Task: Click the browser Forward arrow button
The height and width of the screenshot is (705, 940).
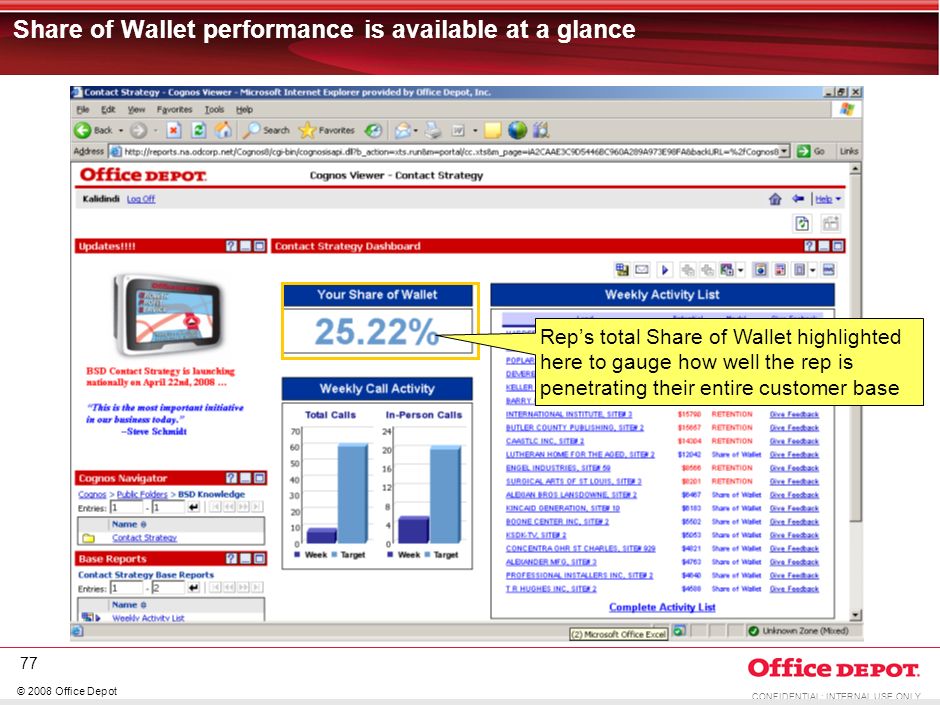Action: click(x=138, y=130)
